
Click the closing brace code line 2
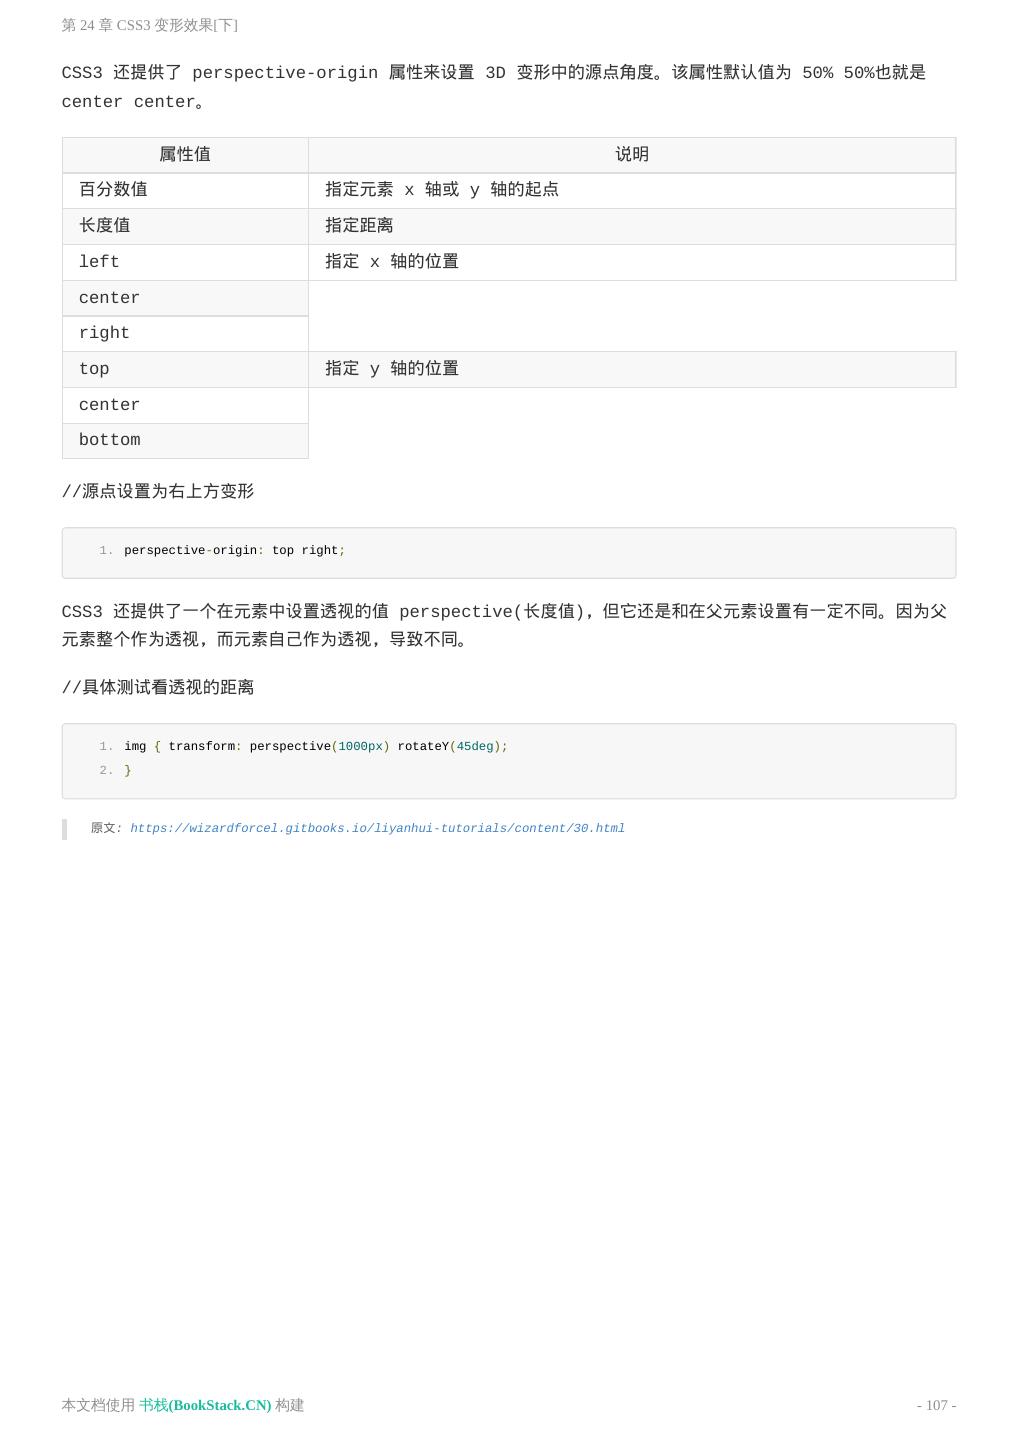(128, 770)
